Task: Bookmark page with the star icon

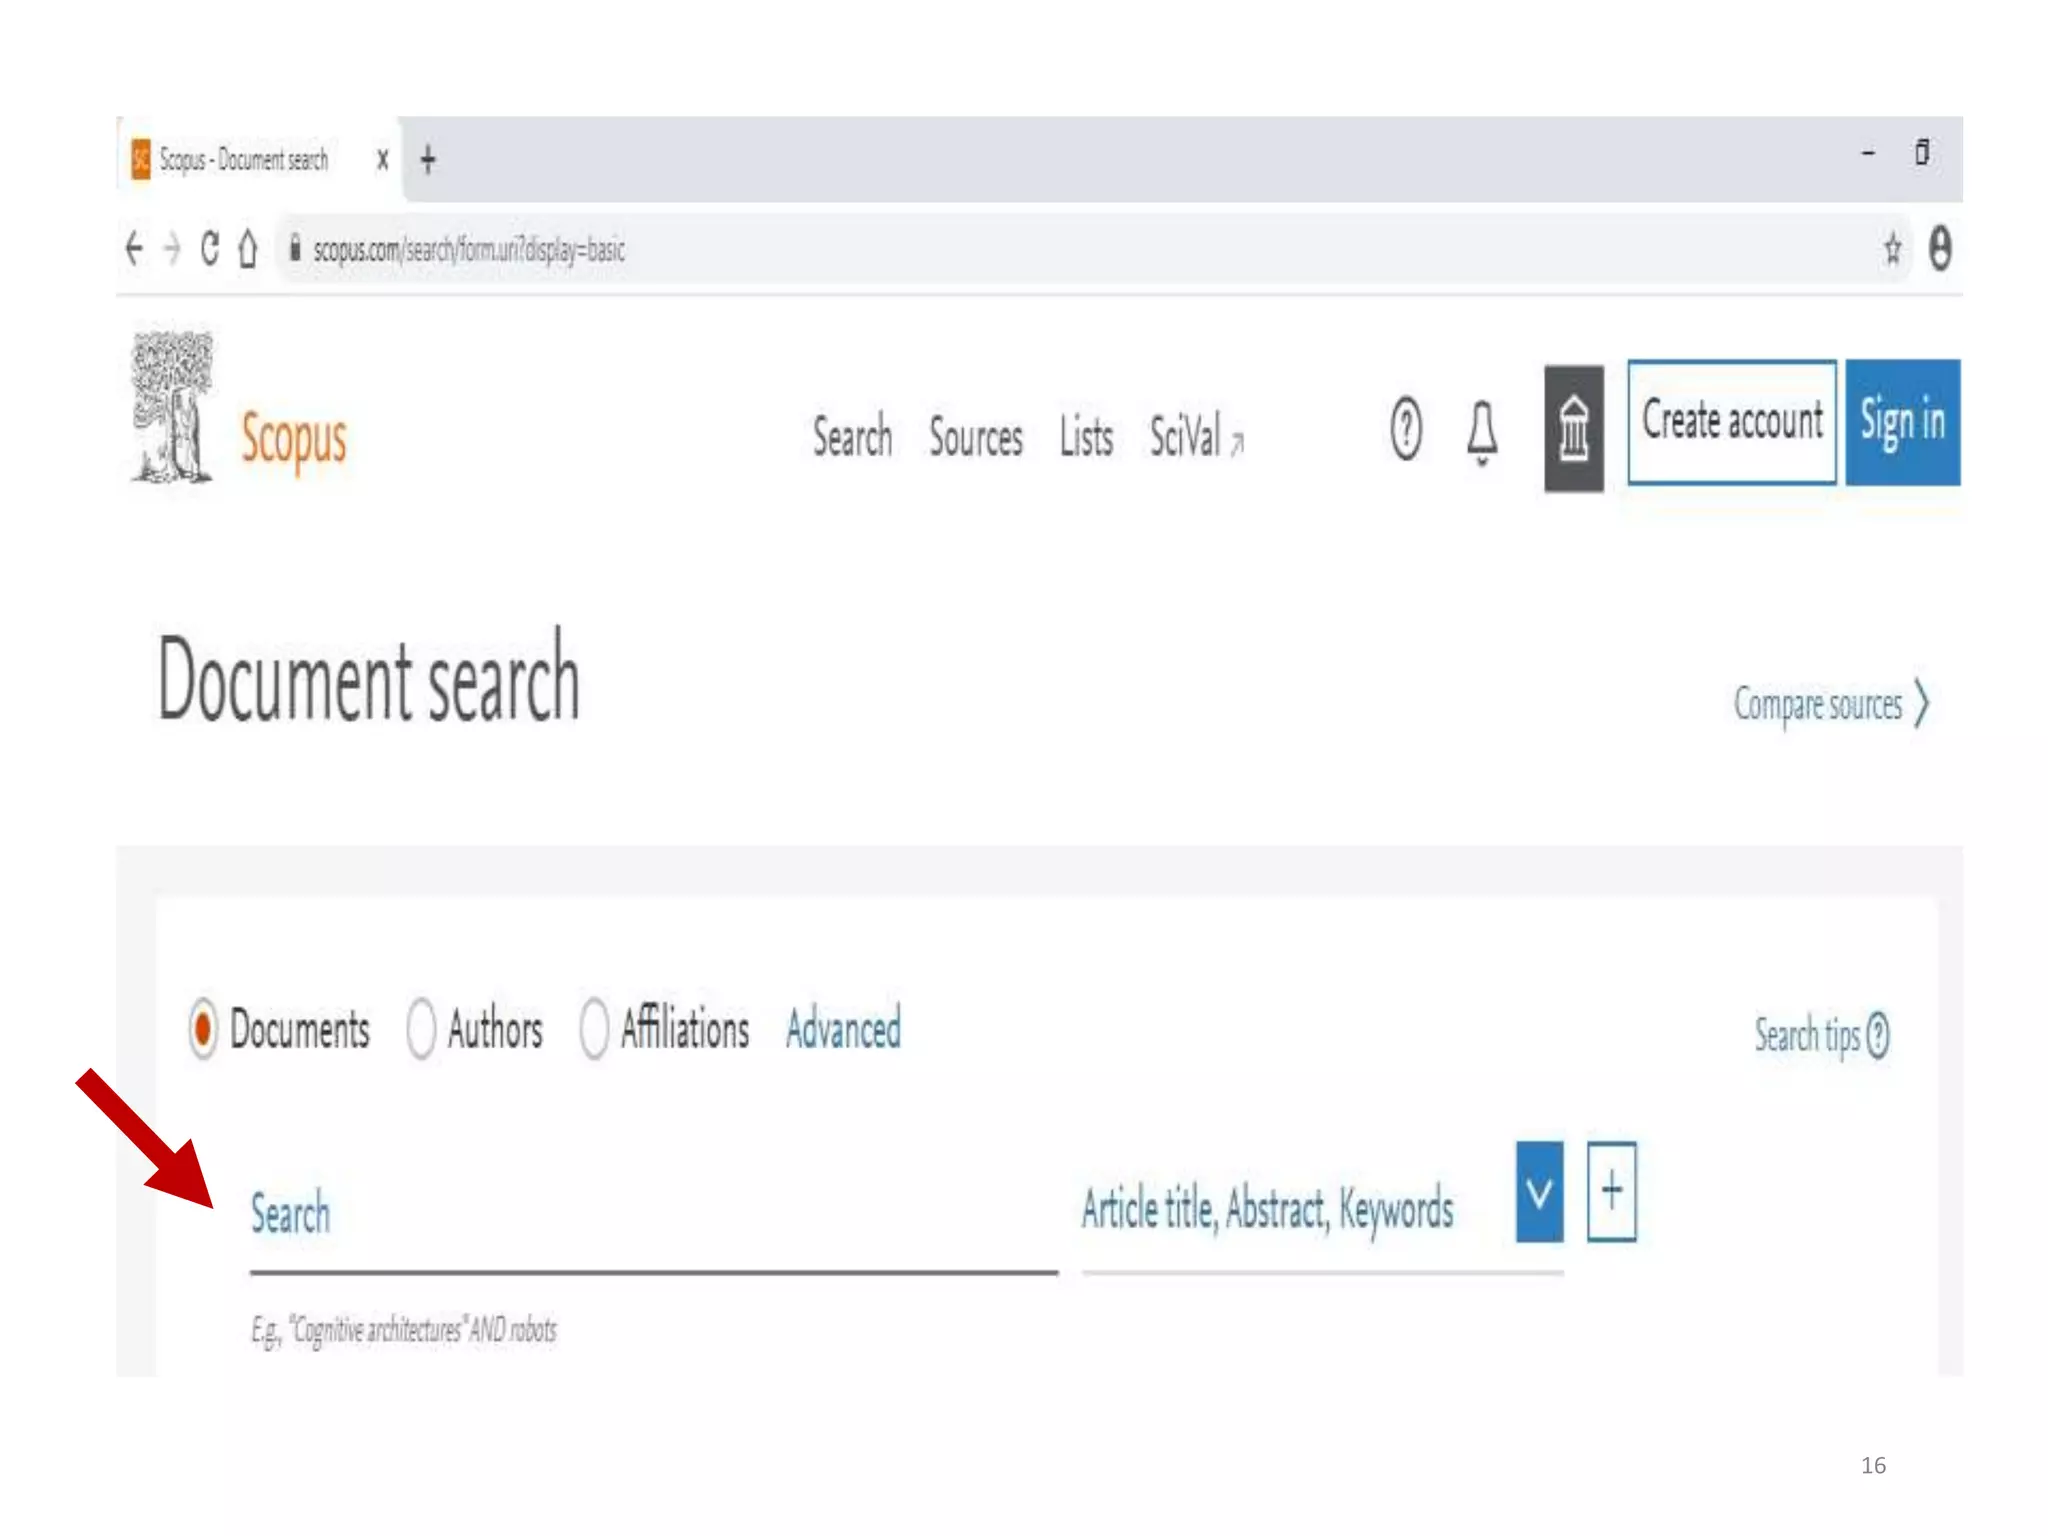Action: tap(1892, 248)
